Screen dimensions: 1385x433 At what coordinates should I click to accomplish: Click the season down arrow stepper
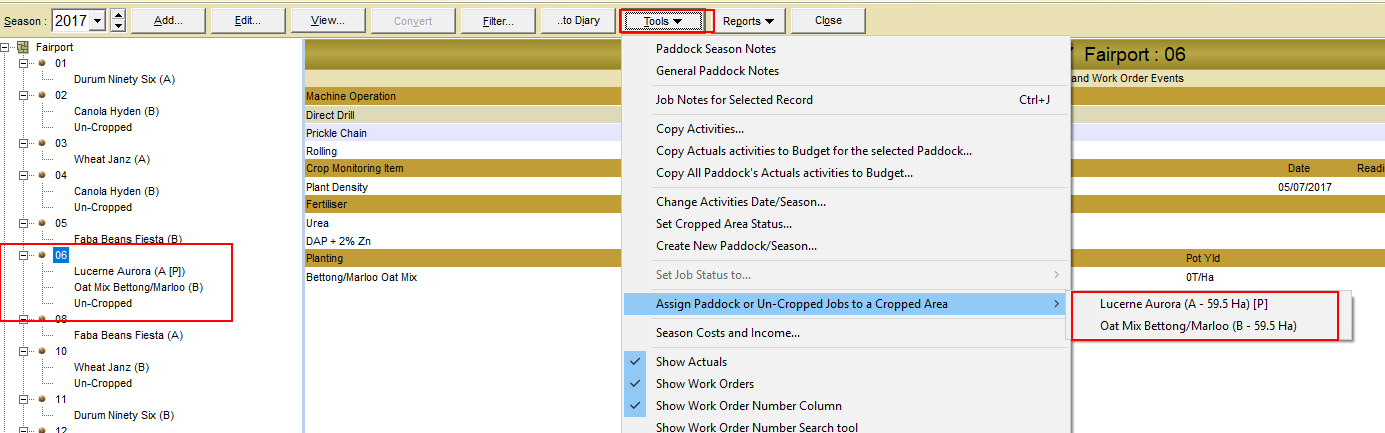(x=118, y=26)
